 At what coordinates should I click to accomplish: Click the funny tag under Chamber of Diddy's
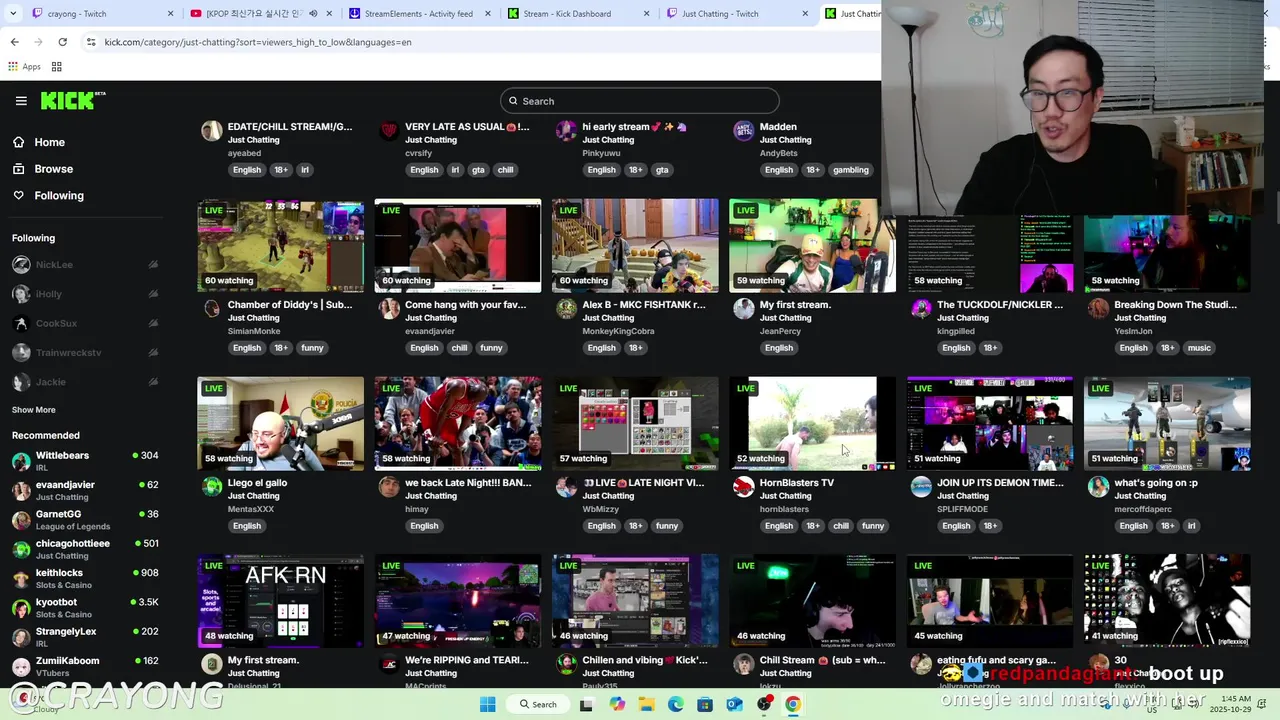[312, 348]
